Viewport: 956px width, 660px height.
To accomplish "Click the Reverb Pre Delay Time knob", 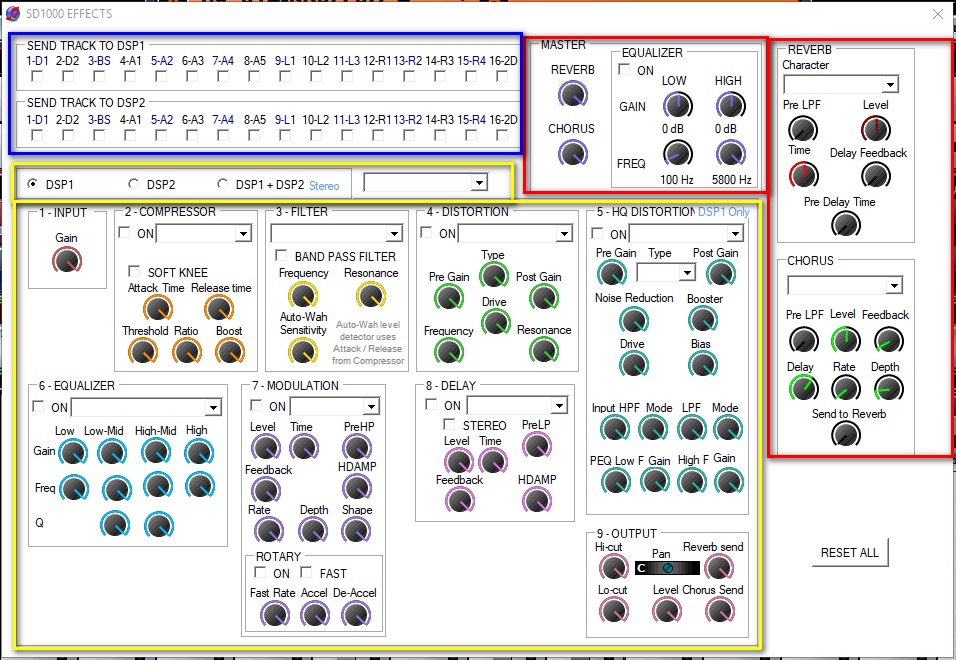I will pos(846,224).
